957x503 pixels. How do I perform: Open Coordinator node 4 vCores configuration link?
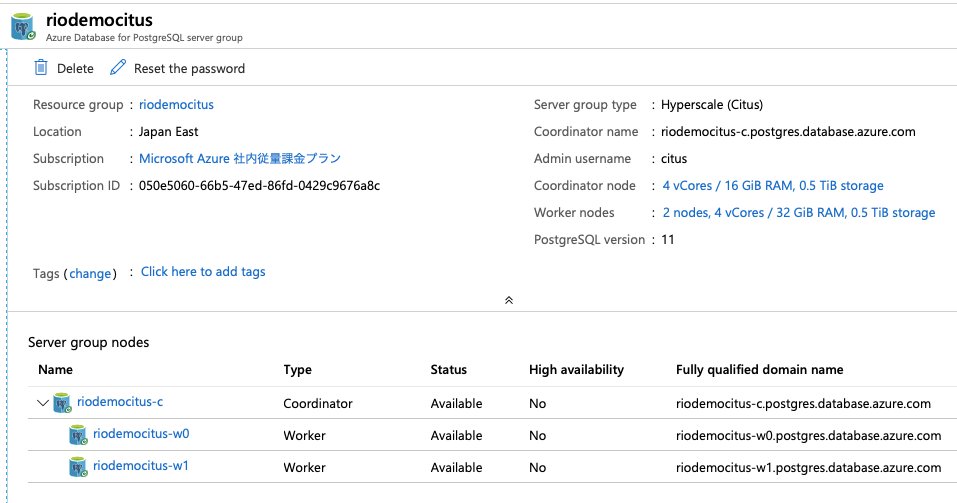point(773,186)
